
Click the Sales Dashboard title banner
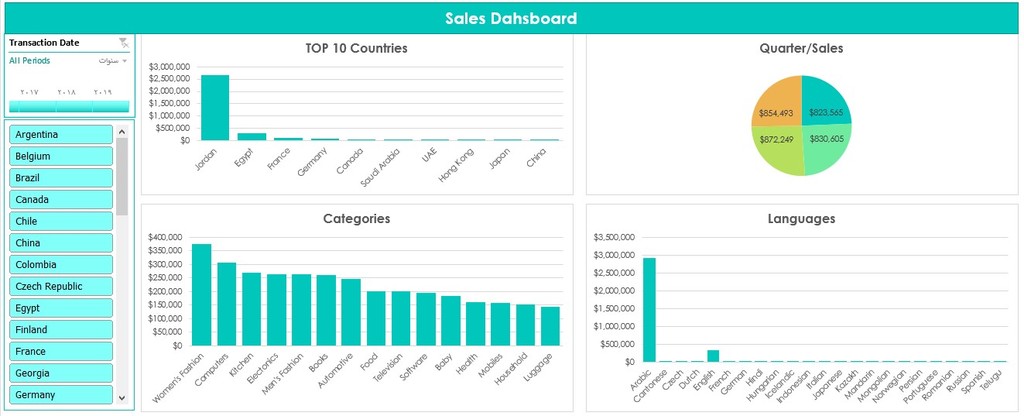pos(511,18)
